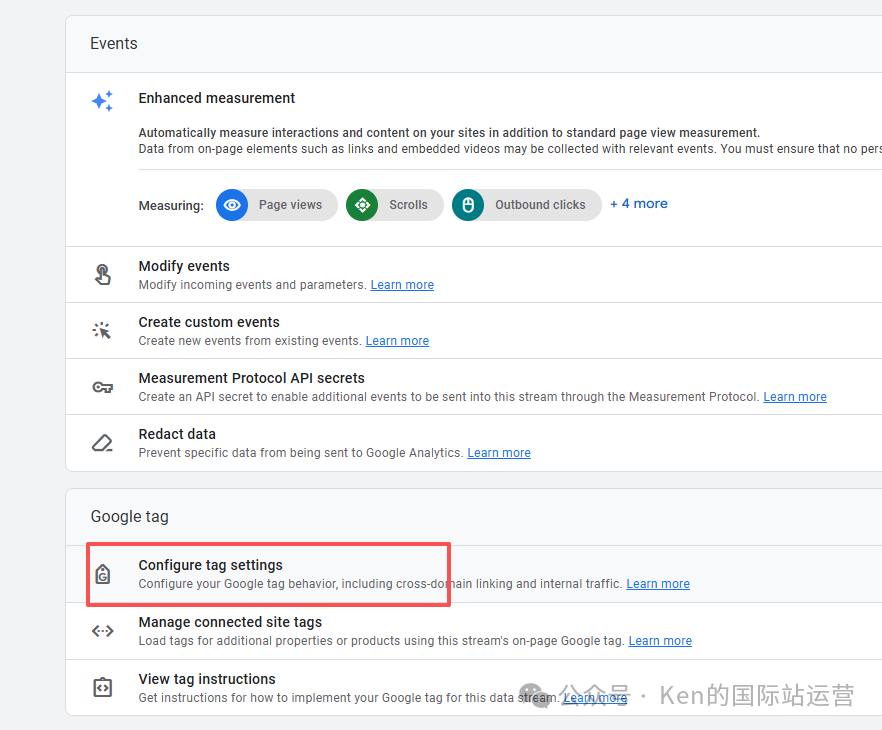Click the Create custom events cursor icon
This screenshot has width=882, height=730.
point(102,330)
